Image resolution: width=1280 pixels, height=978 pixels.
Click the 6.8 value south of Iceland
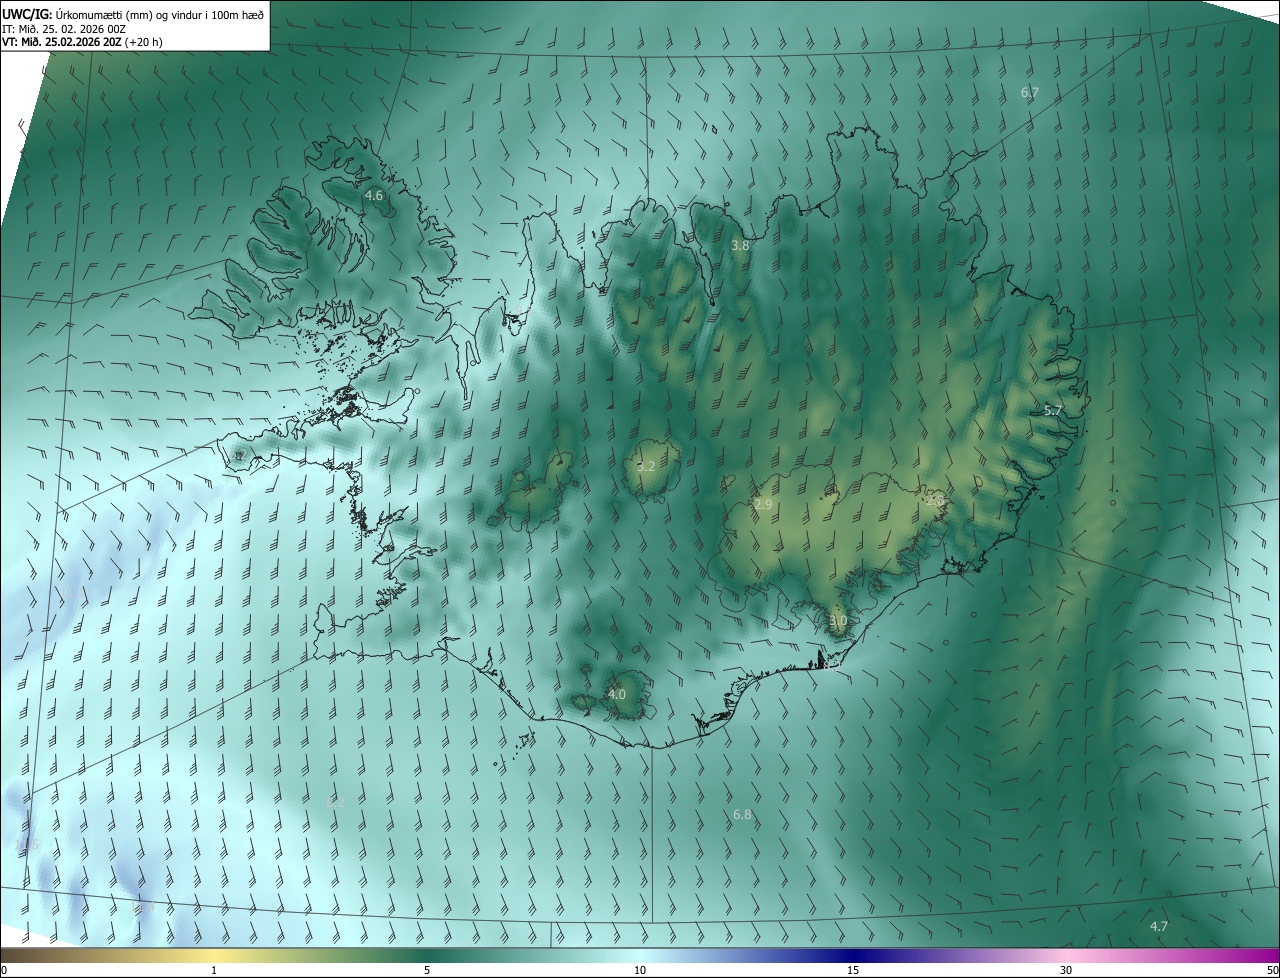coord(742,815)
